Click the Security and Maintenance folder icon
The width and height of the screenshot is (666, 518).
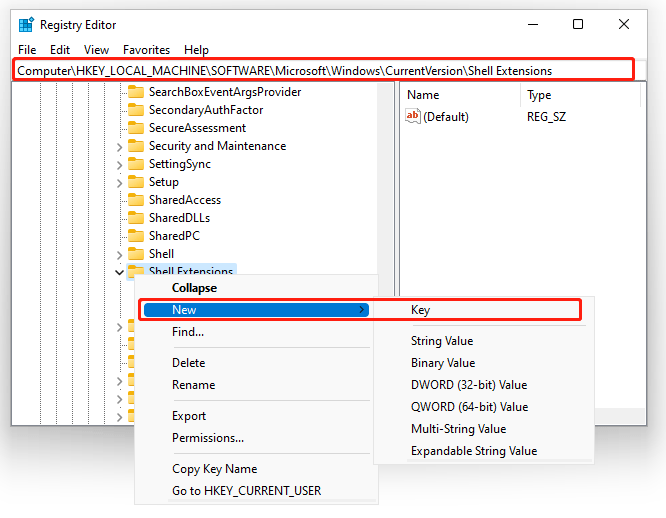(x=136, y=146)
